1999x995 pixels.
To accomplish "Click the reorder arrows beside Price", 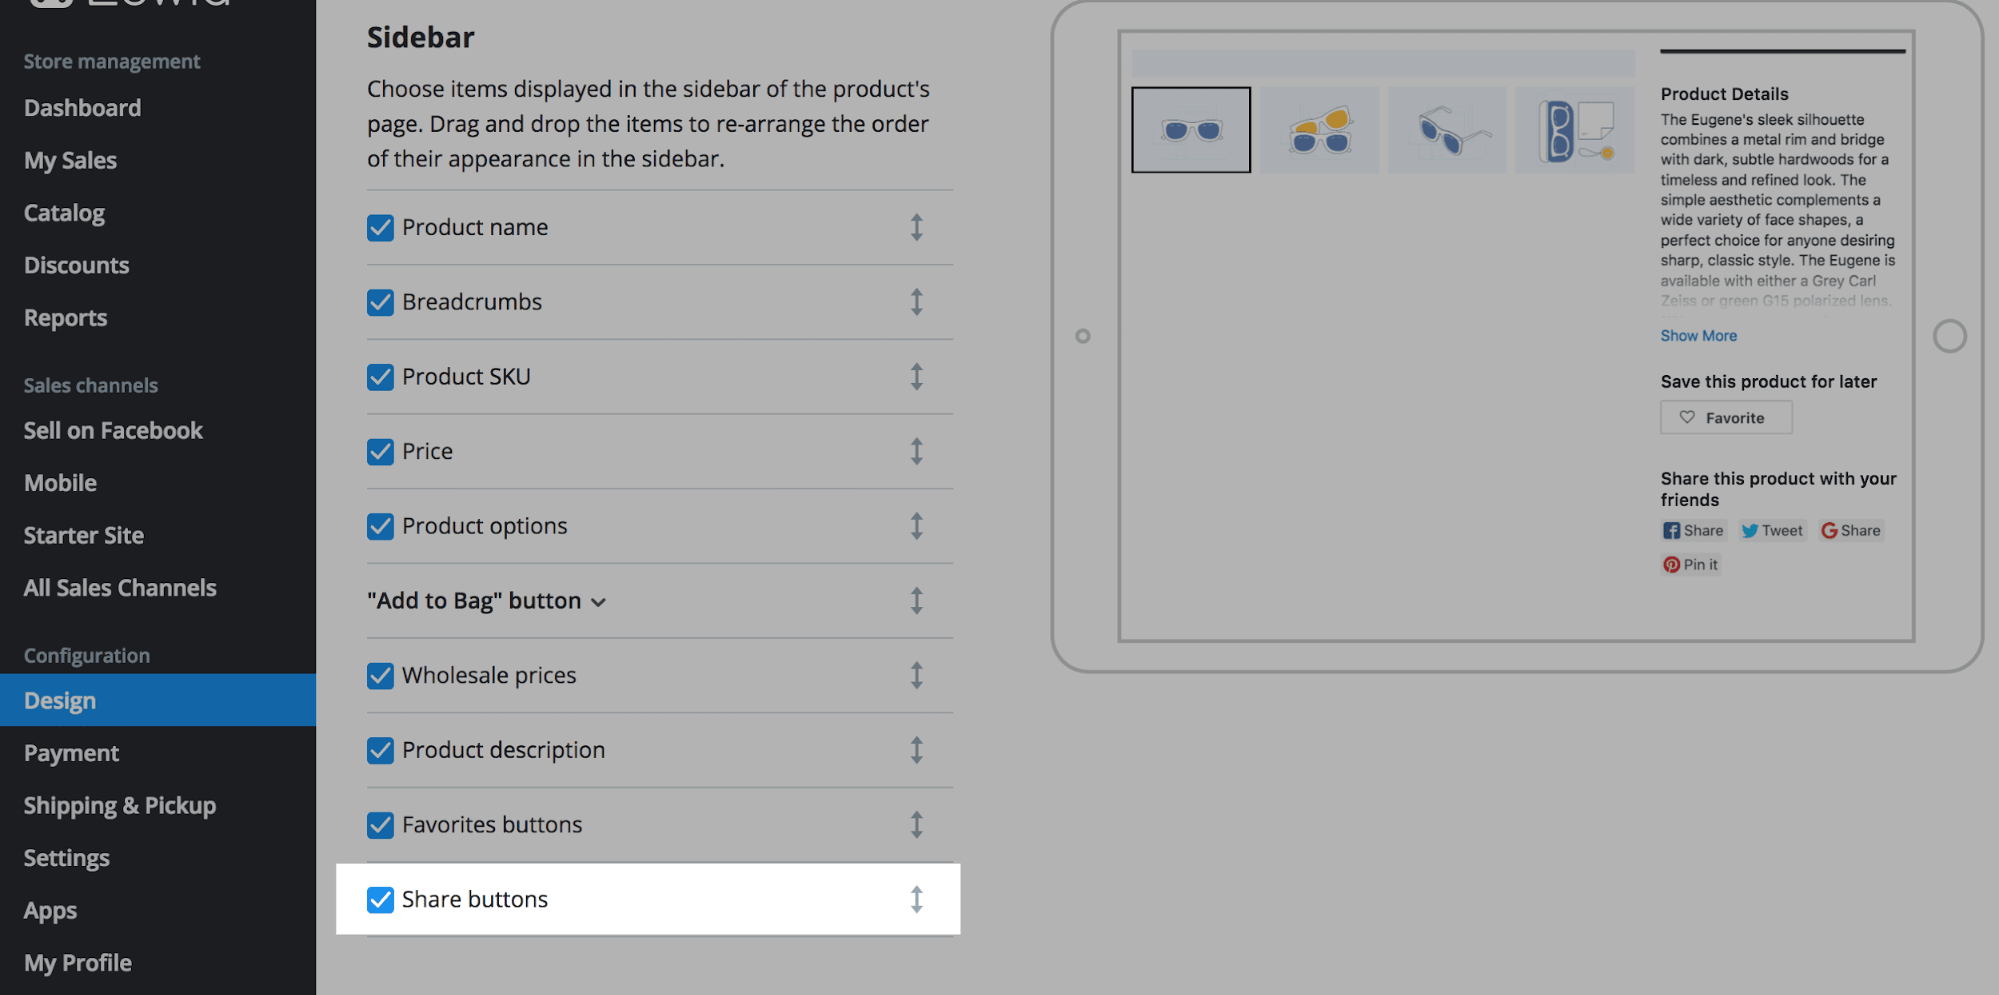I will click(x=916, y=451).
